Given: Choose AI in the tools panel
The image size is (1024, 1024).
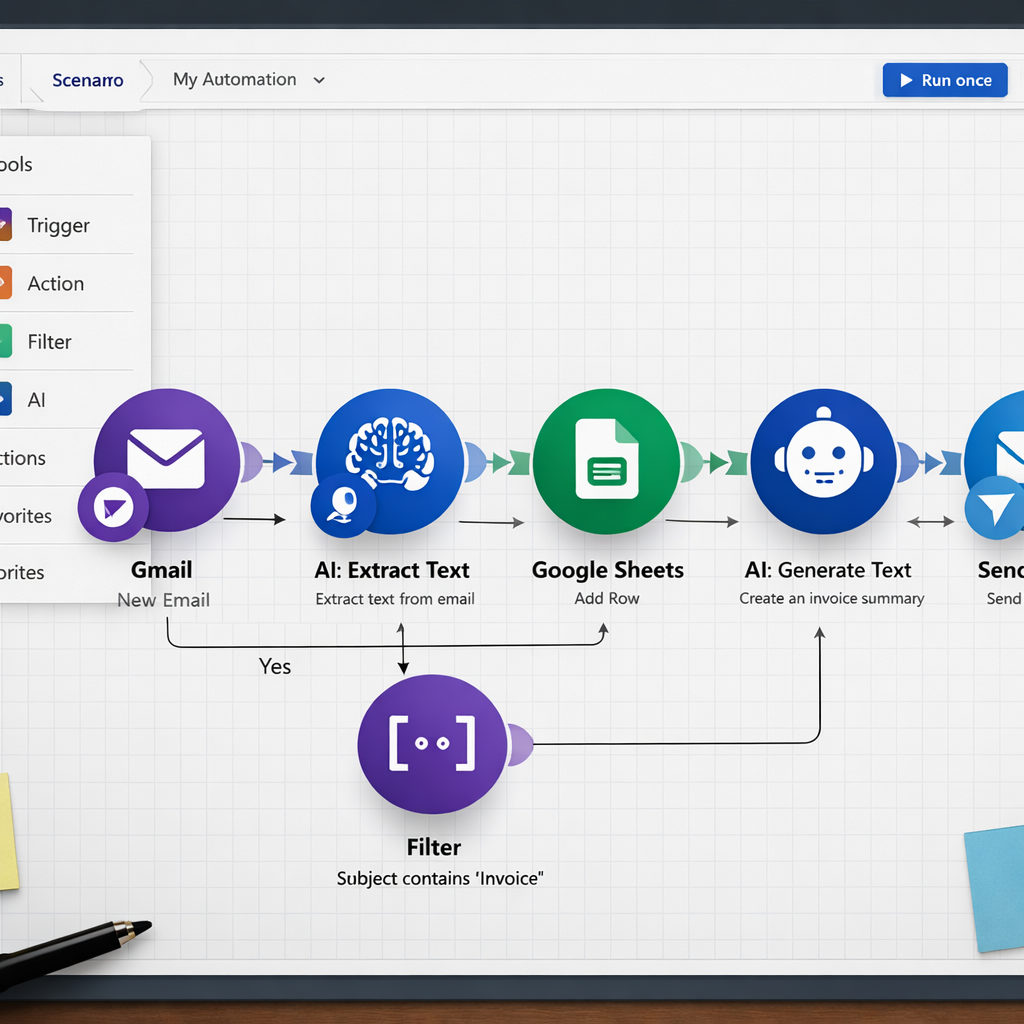Looking at the screenshot, I should point(37,400).
